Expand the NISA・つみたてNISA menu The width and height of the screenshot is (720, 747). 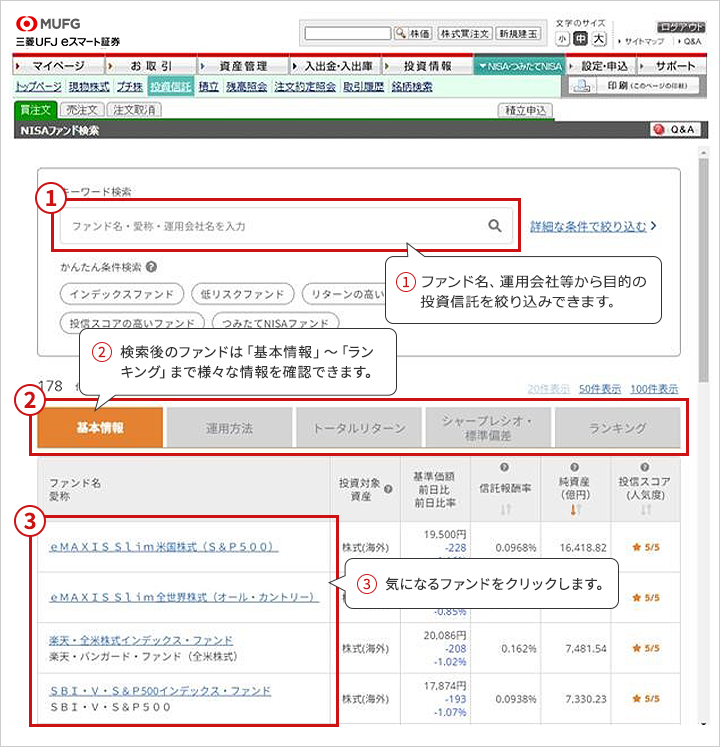(520, 66)
